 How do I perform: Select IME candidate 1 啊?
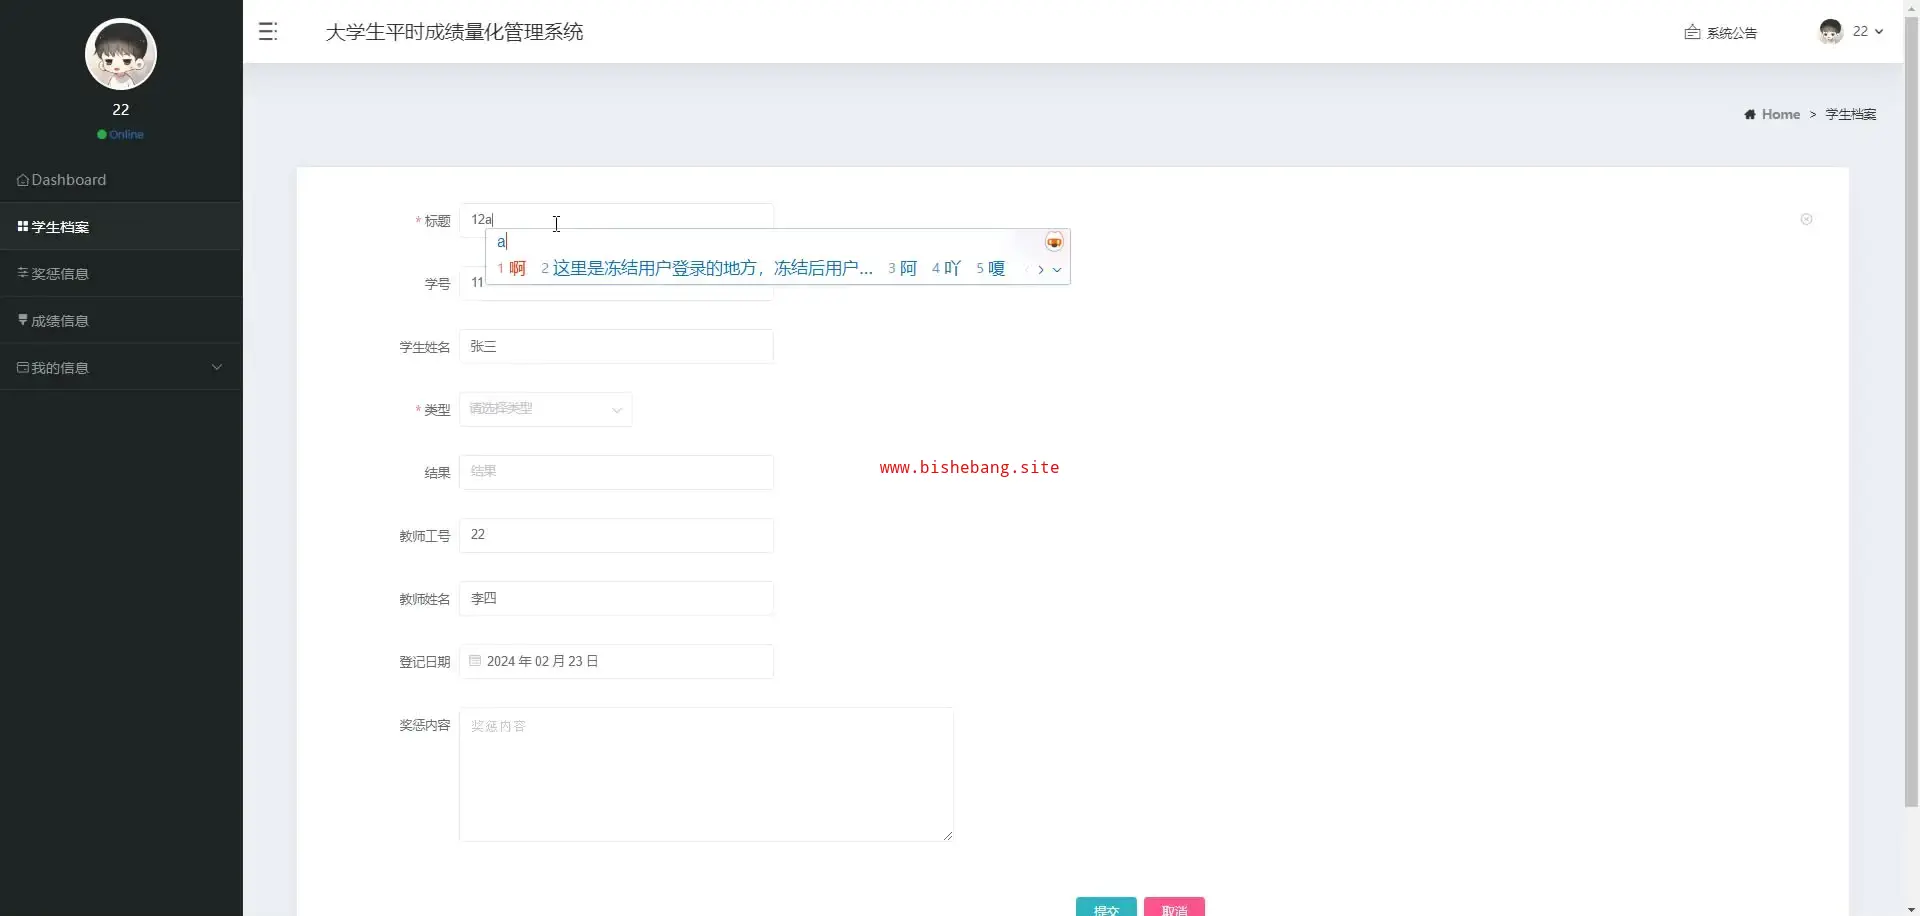[x=511, y=269]
